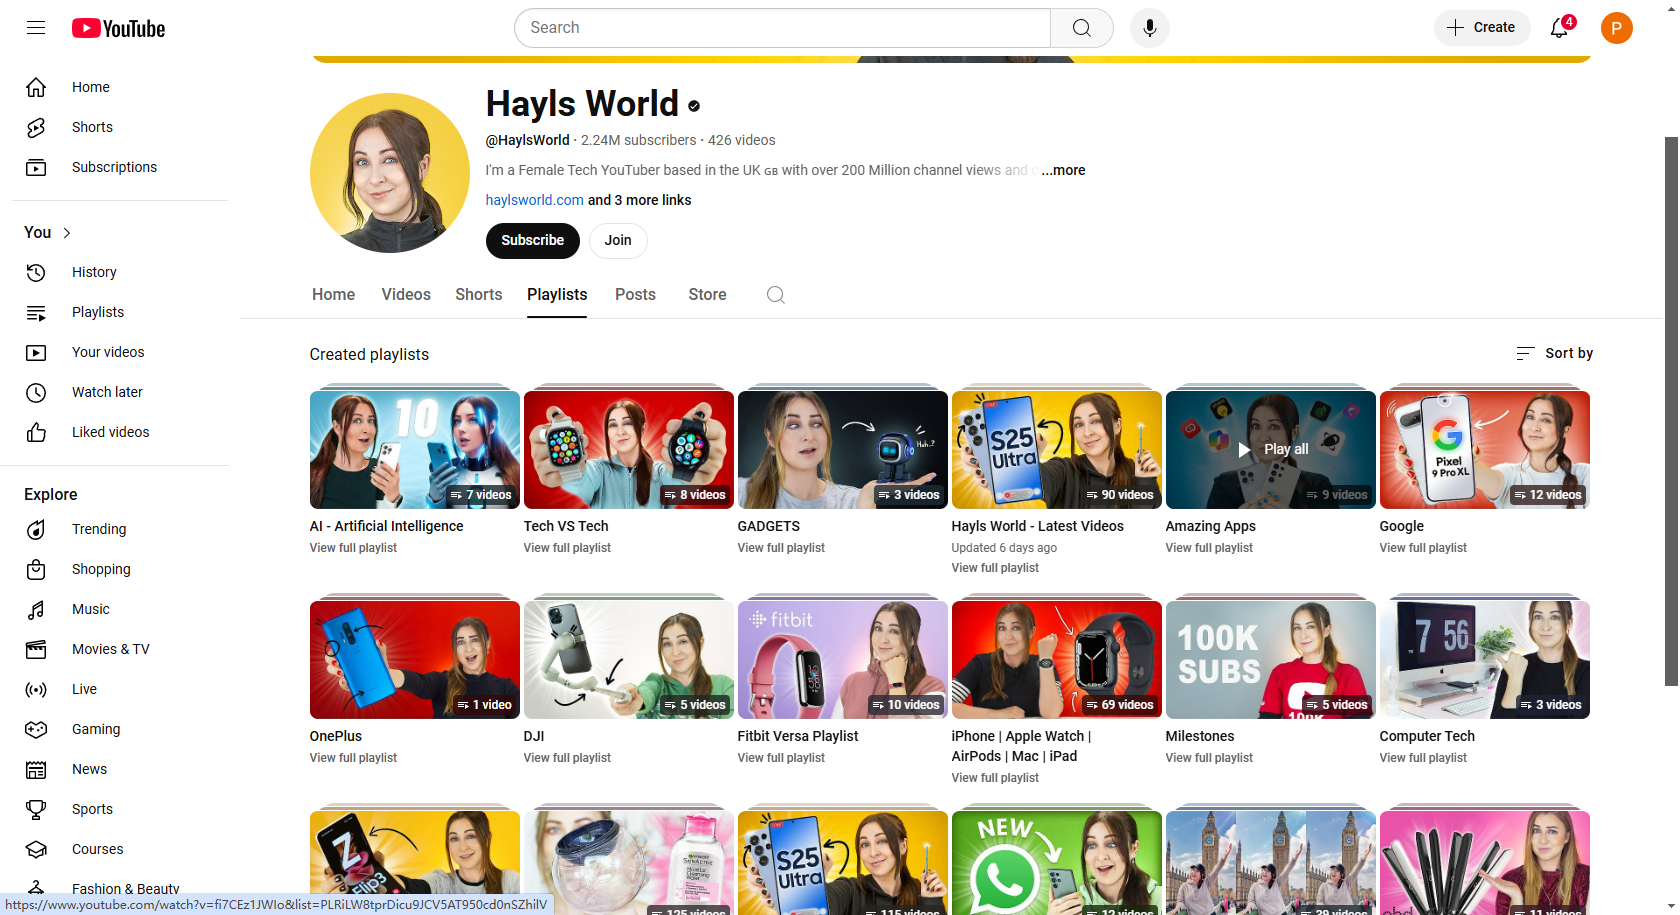Open the hamburger guide menu
Image resolution: width=1680 pixels, height=915 pixels.
pyautogui.click(x=36, y=28)
